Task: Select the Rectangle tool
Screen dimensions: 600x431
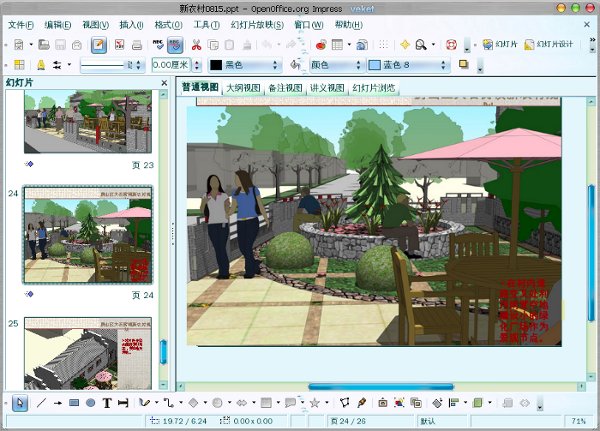Action: pos(74,403)
